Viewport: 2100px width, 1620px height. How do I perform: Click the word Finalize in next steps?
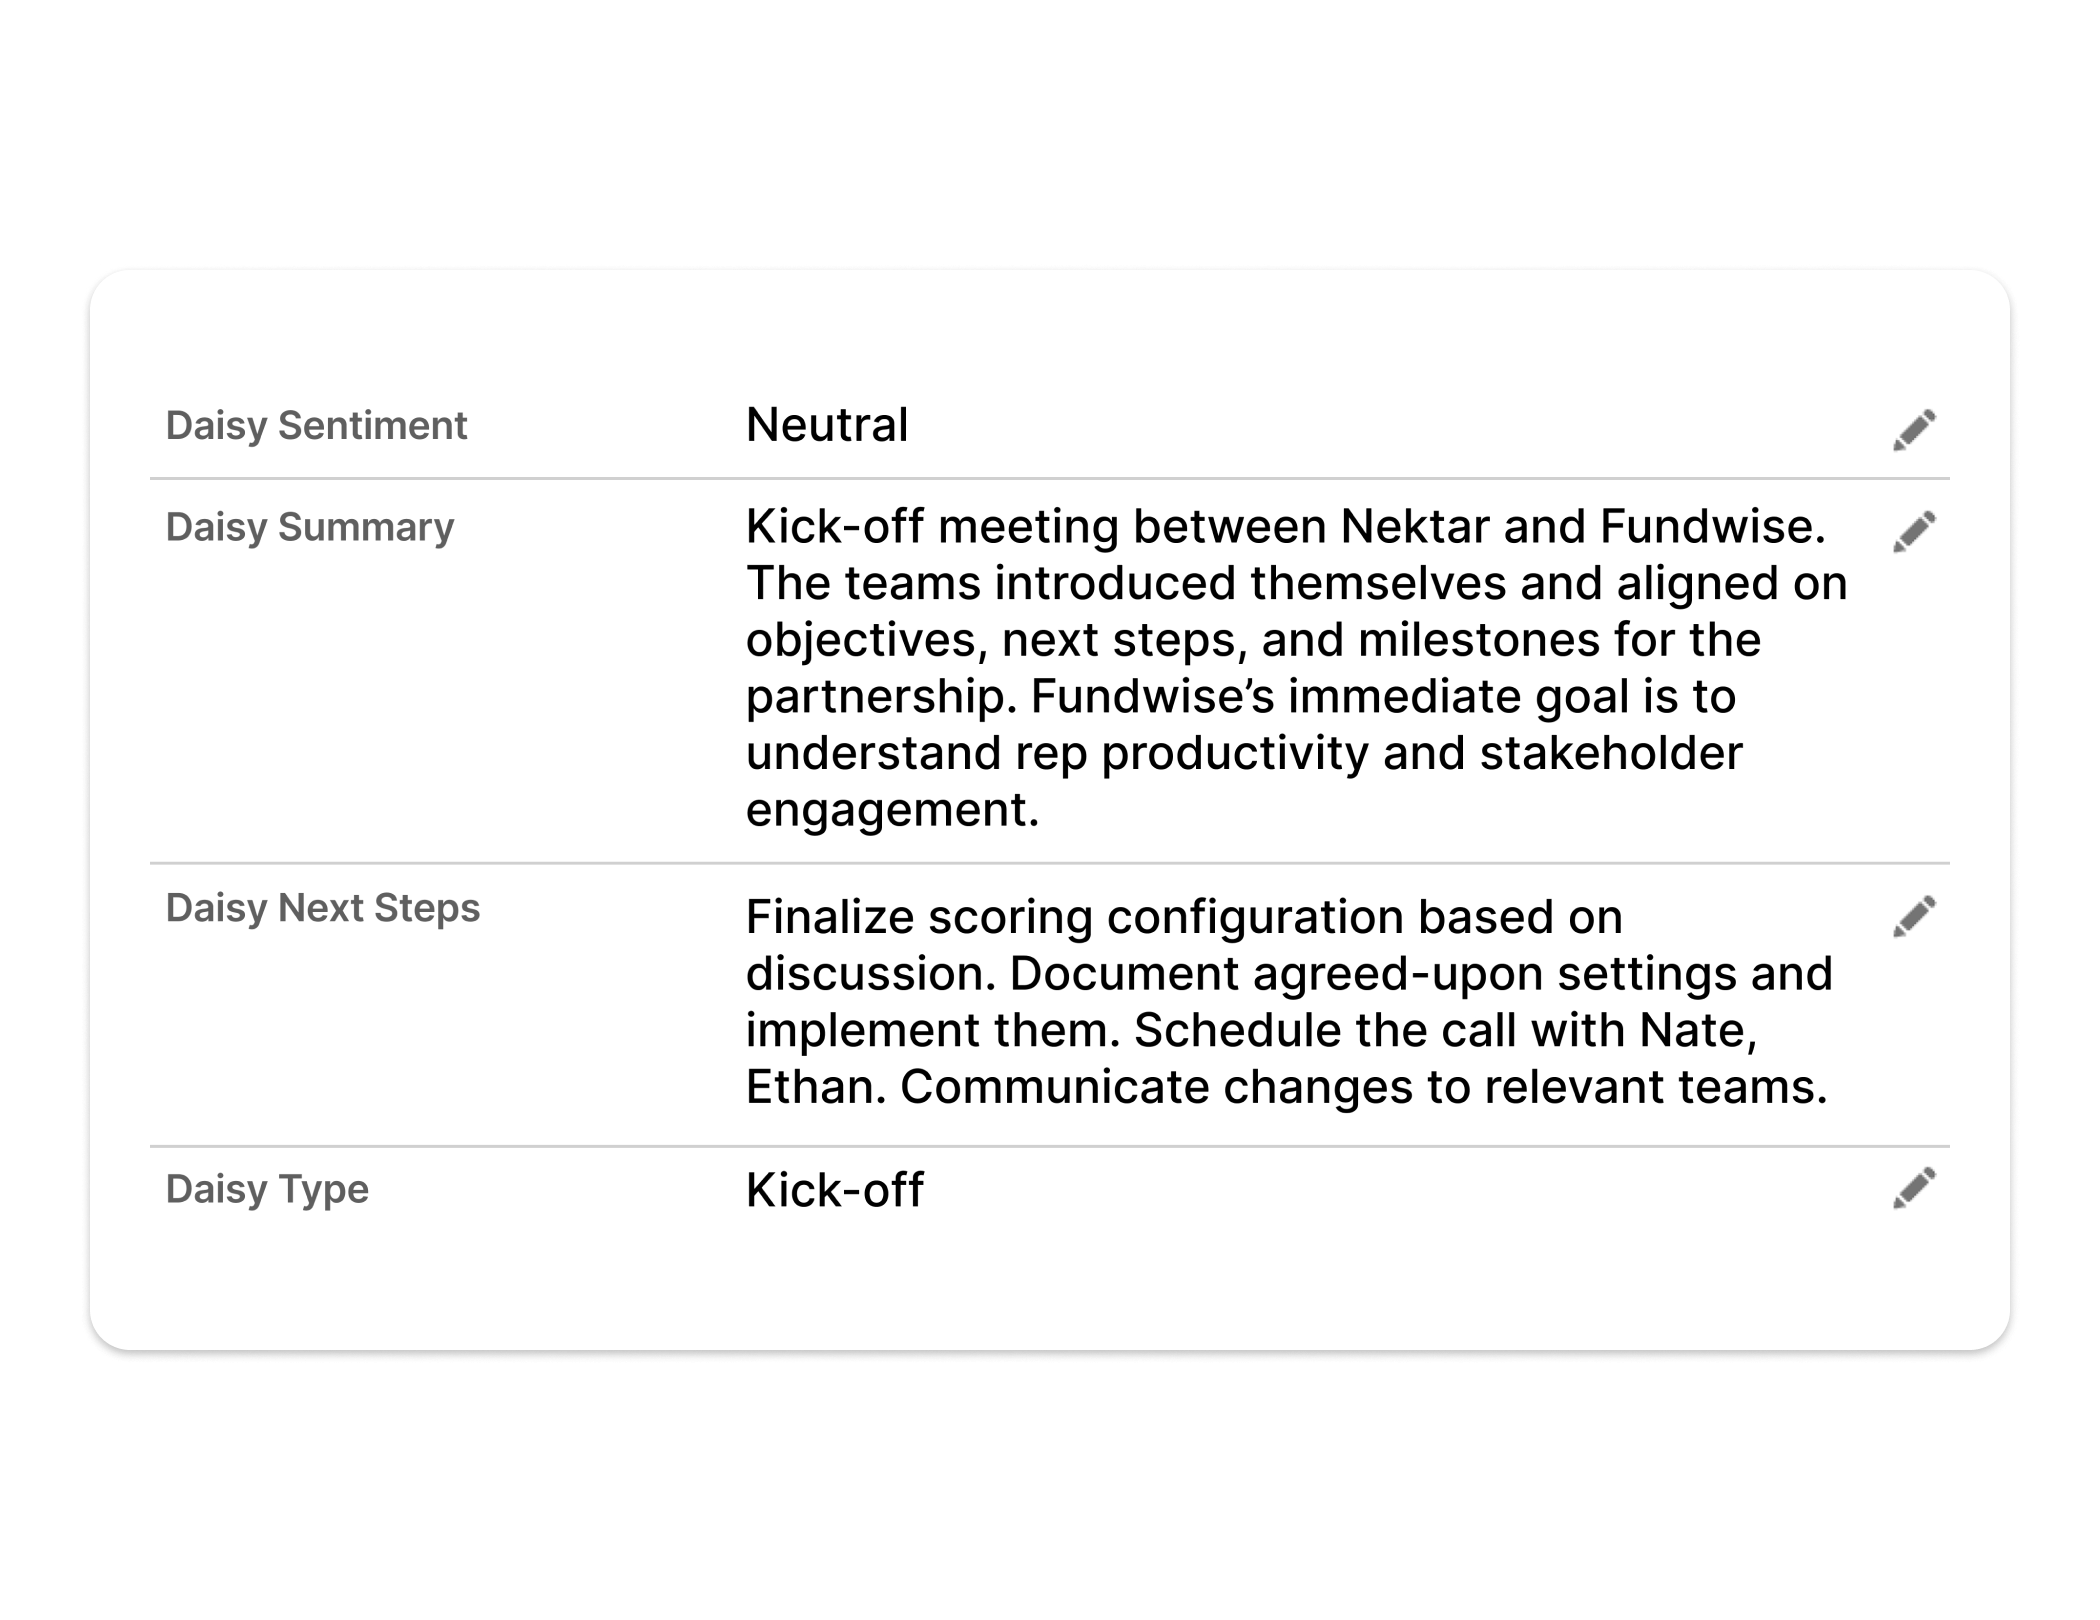[x=830, y=918]
